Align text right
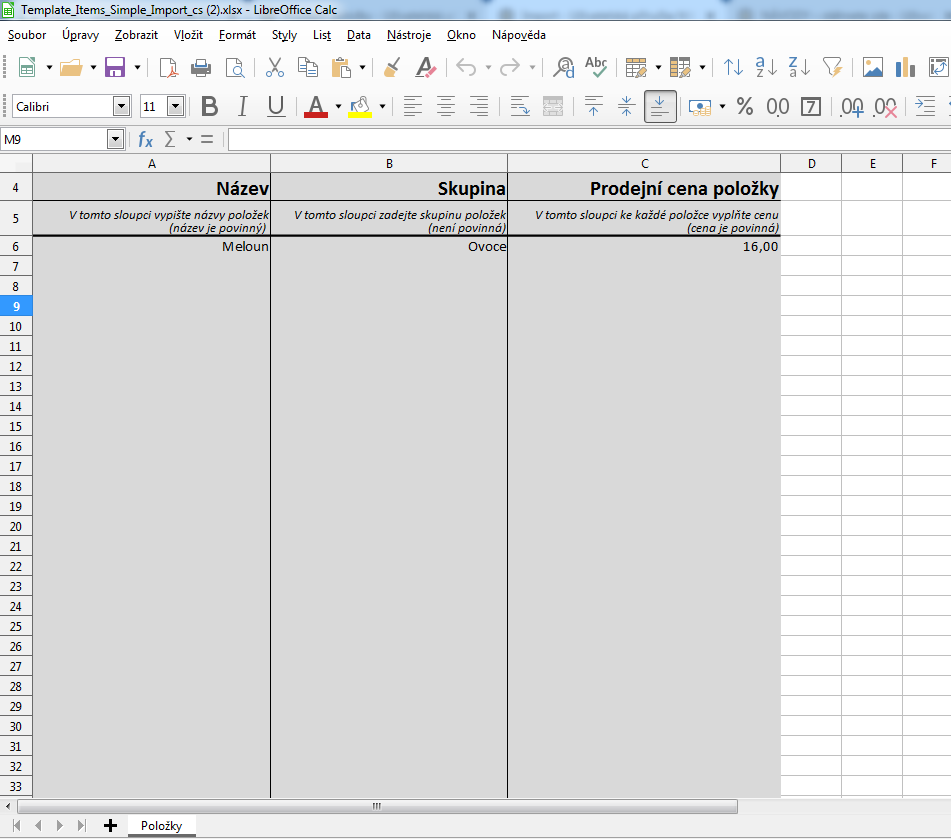Screen dimensions: 951x839 click(479, 107)
